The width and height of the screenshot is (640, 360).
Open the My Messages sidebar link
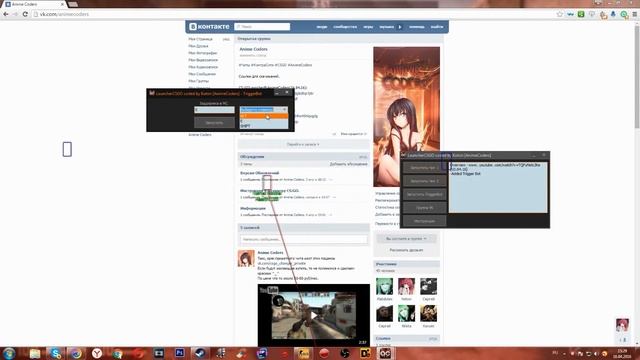202,74
